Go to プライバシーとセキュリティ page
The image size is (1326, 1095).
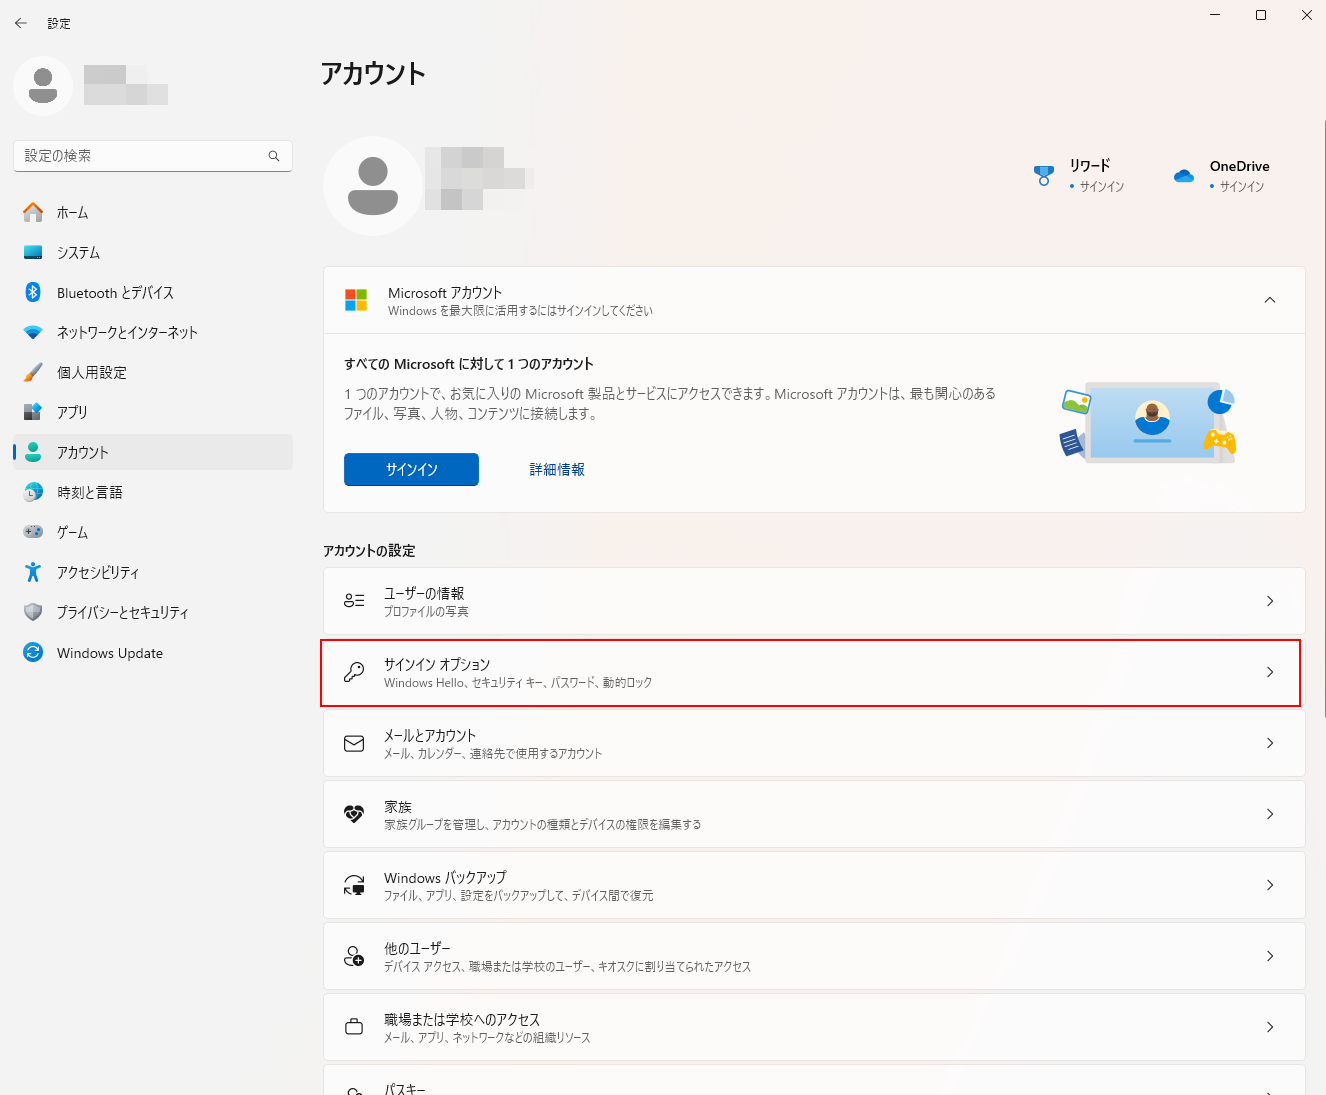pyautogui.click(x=122, y=613)
